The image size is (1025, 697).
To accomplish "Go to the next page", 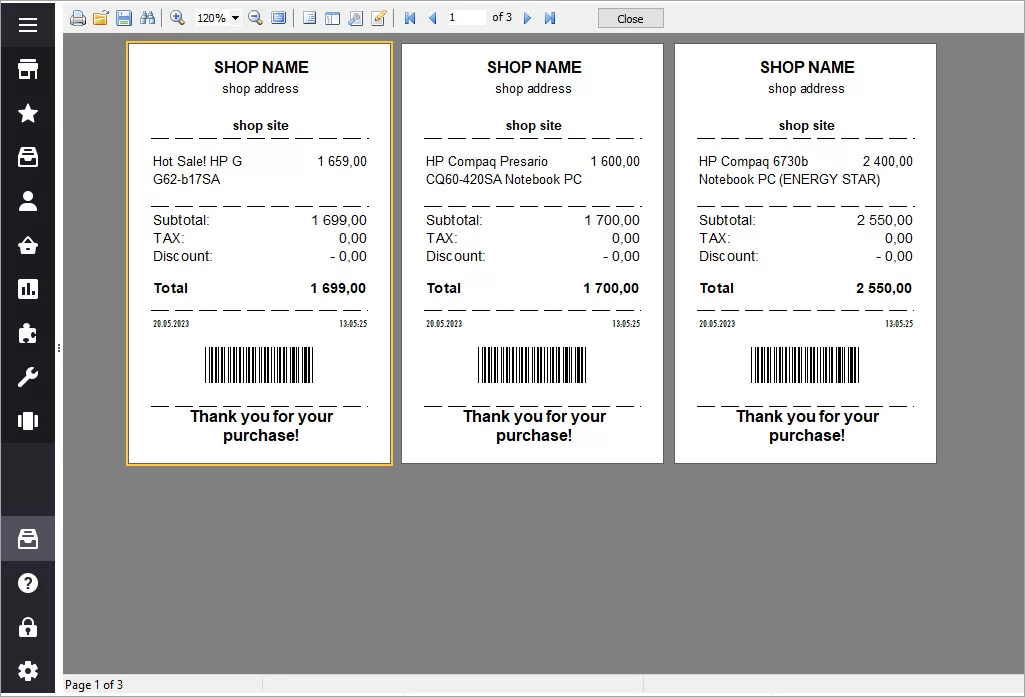I will point(528,18).
